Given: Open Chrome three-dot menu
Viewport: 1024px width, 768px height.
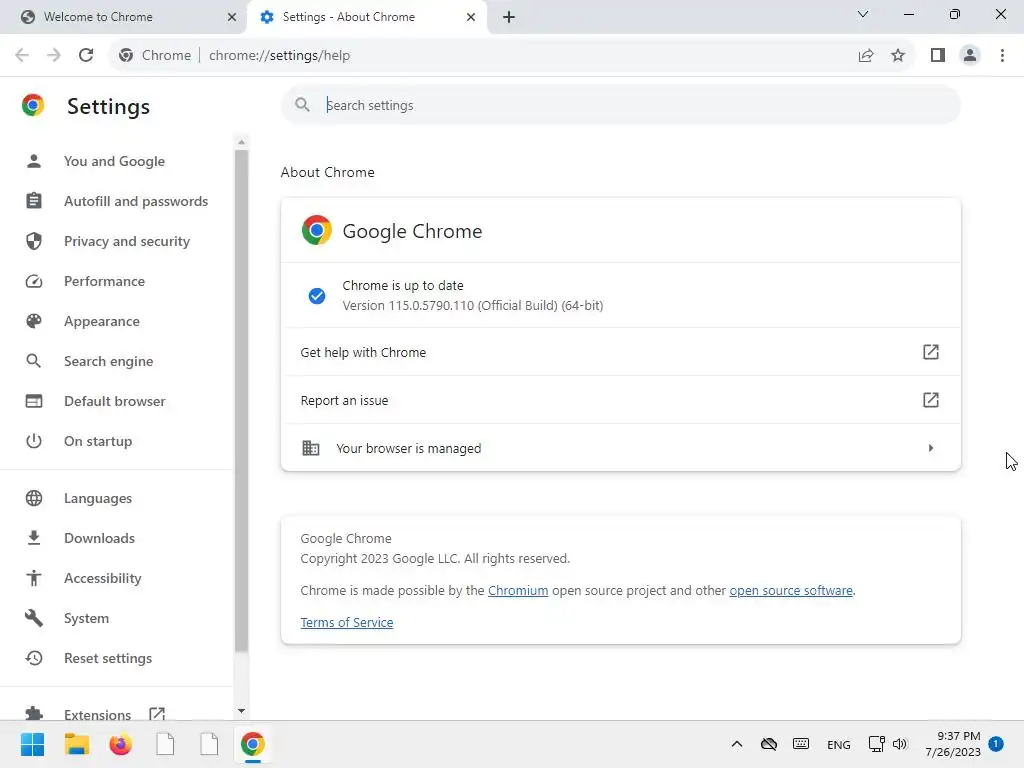Looking at the screenshot, I should pos(1002,56).
